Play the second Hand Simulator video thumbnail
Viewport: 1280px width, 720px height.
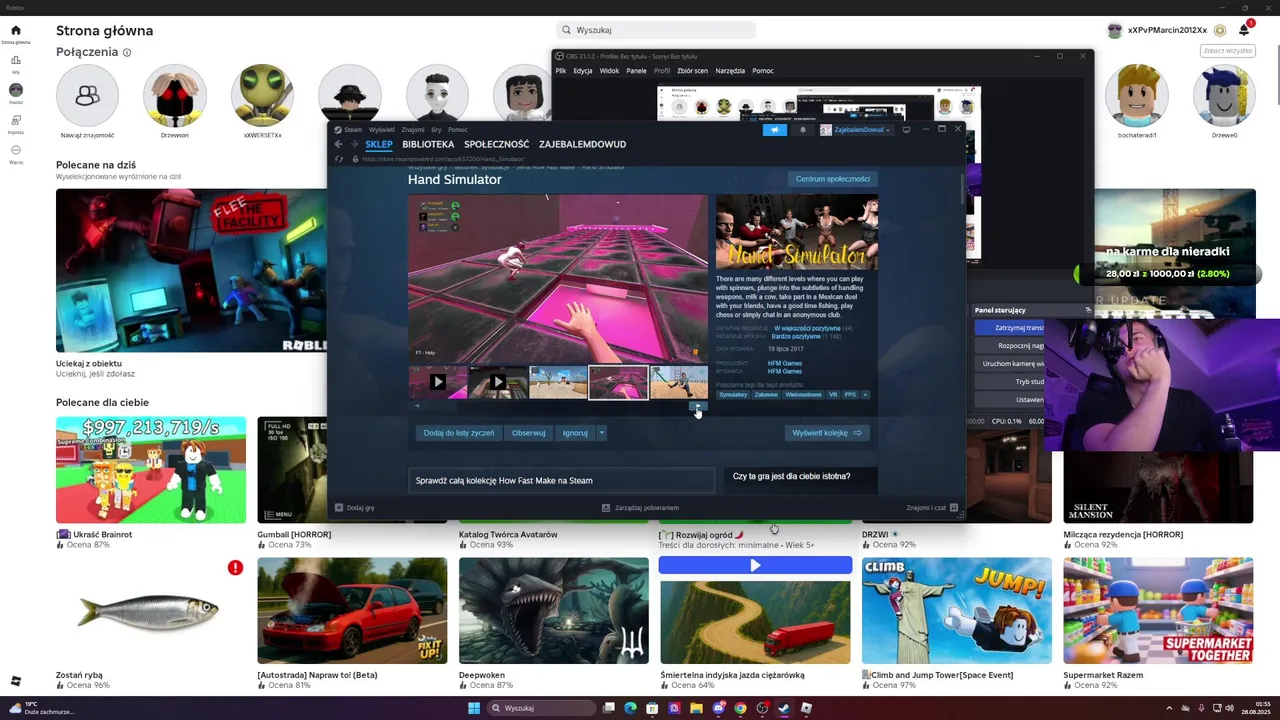(x=498, y=382)
